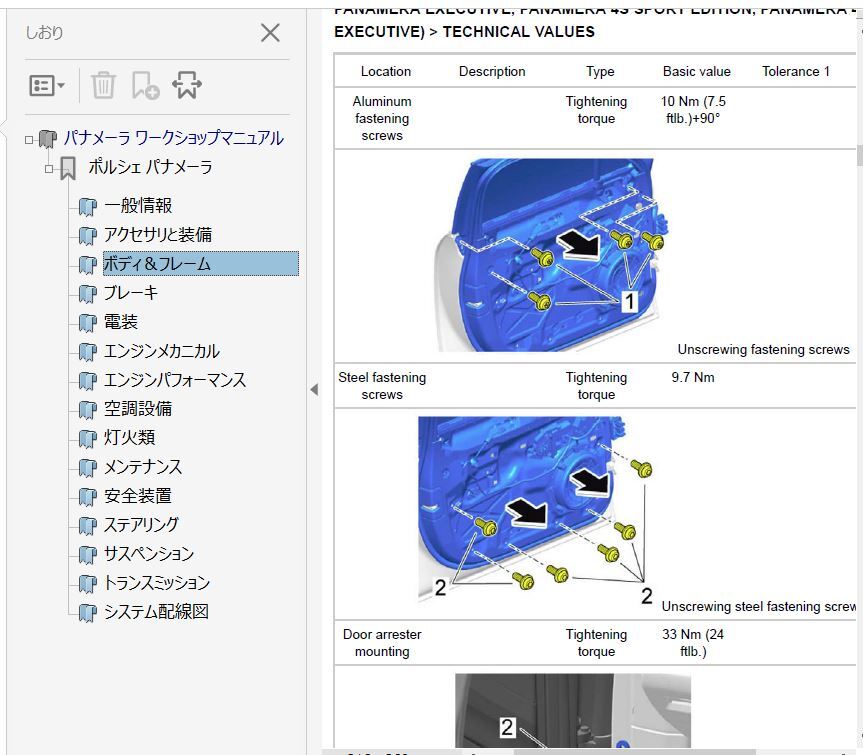Click the 'TECHNICAL VALUES' heading text
863x755 pixels.
(x=518, y=32)
